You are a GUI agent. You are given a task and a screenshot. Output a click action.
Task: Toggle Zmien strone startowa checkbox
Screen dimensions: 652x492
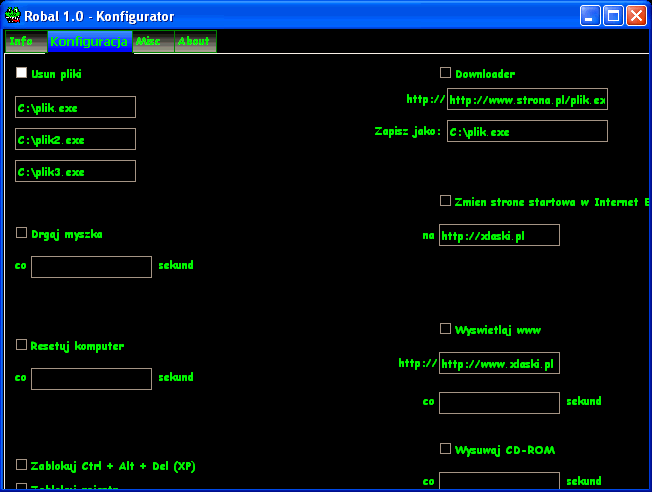pyautogui.click(x=446, y=201)
